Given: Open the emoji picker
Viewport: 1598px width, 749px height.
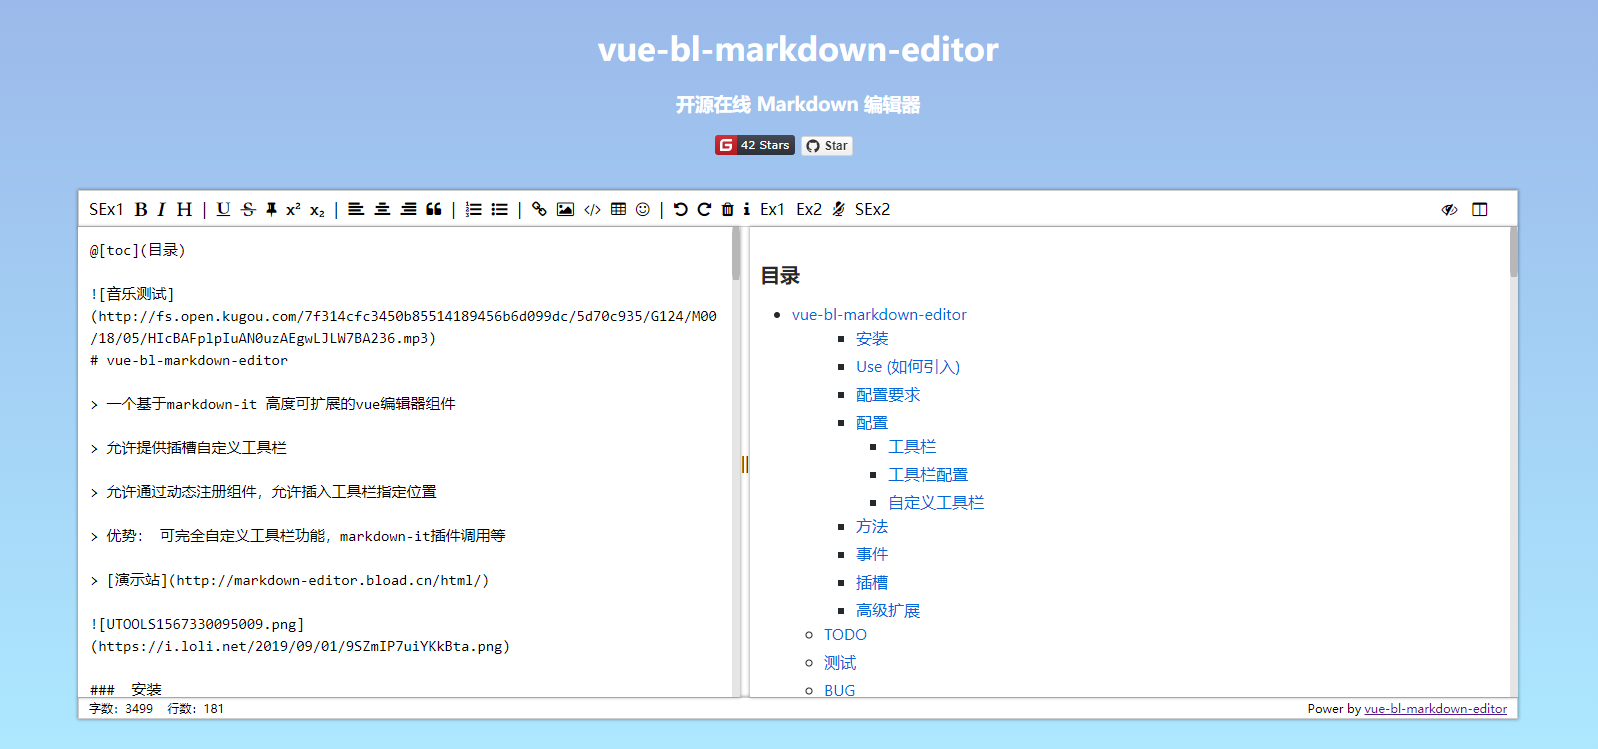Looking at the screenshot, I should click(643, 209).
